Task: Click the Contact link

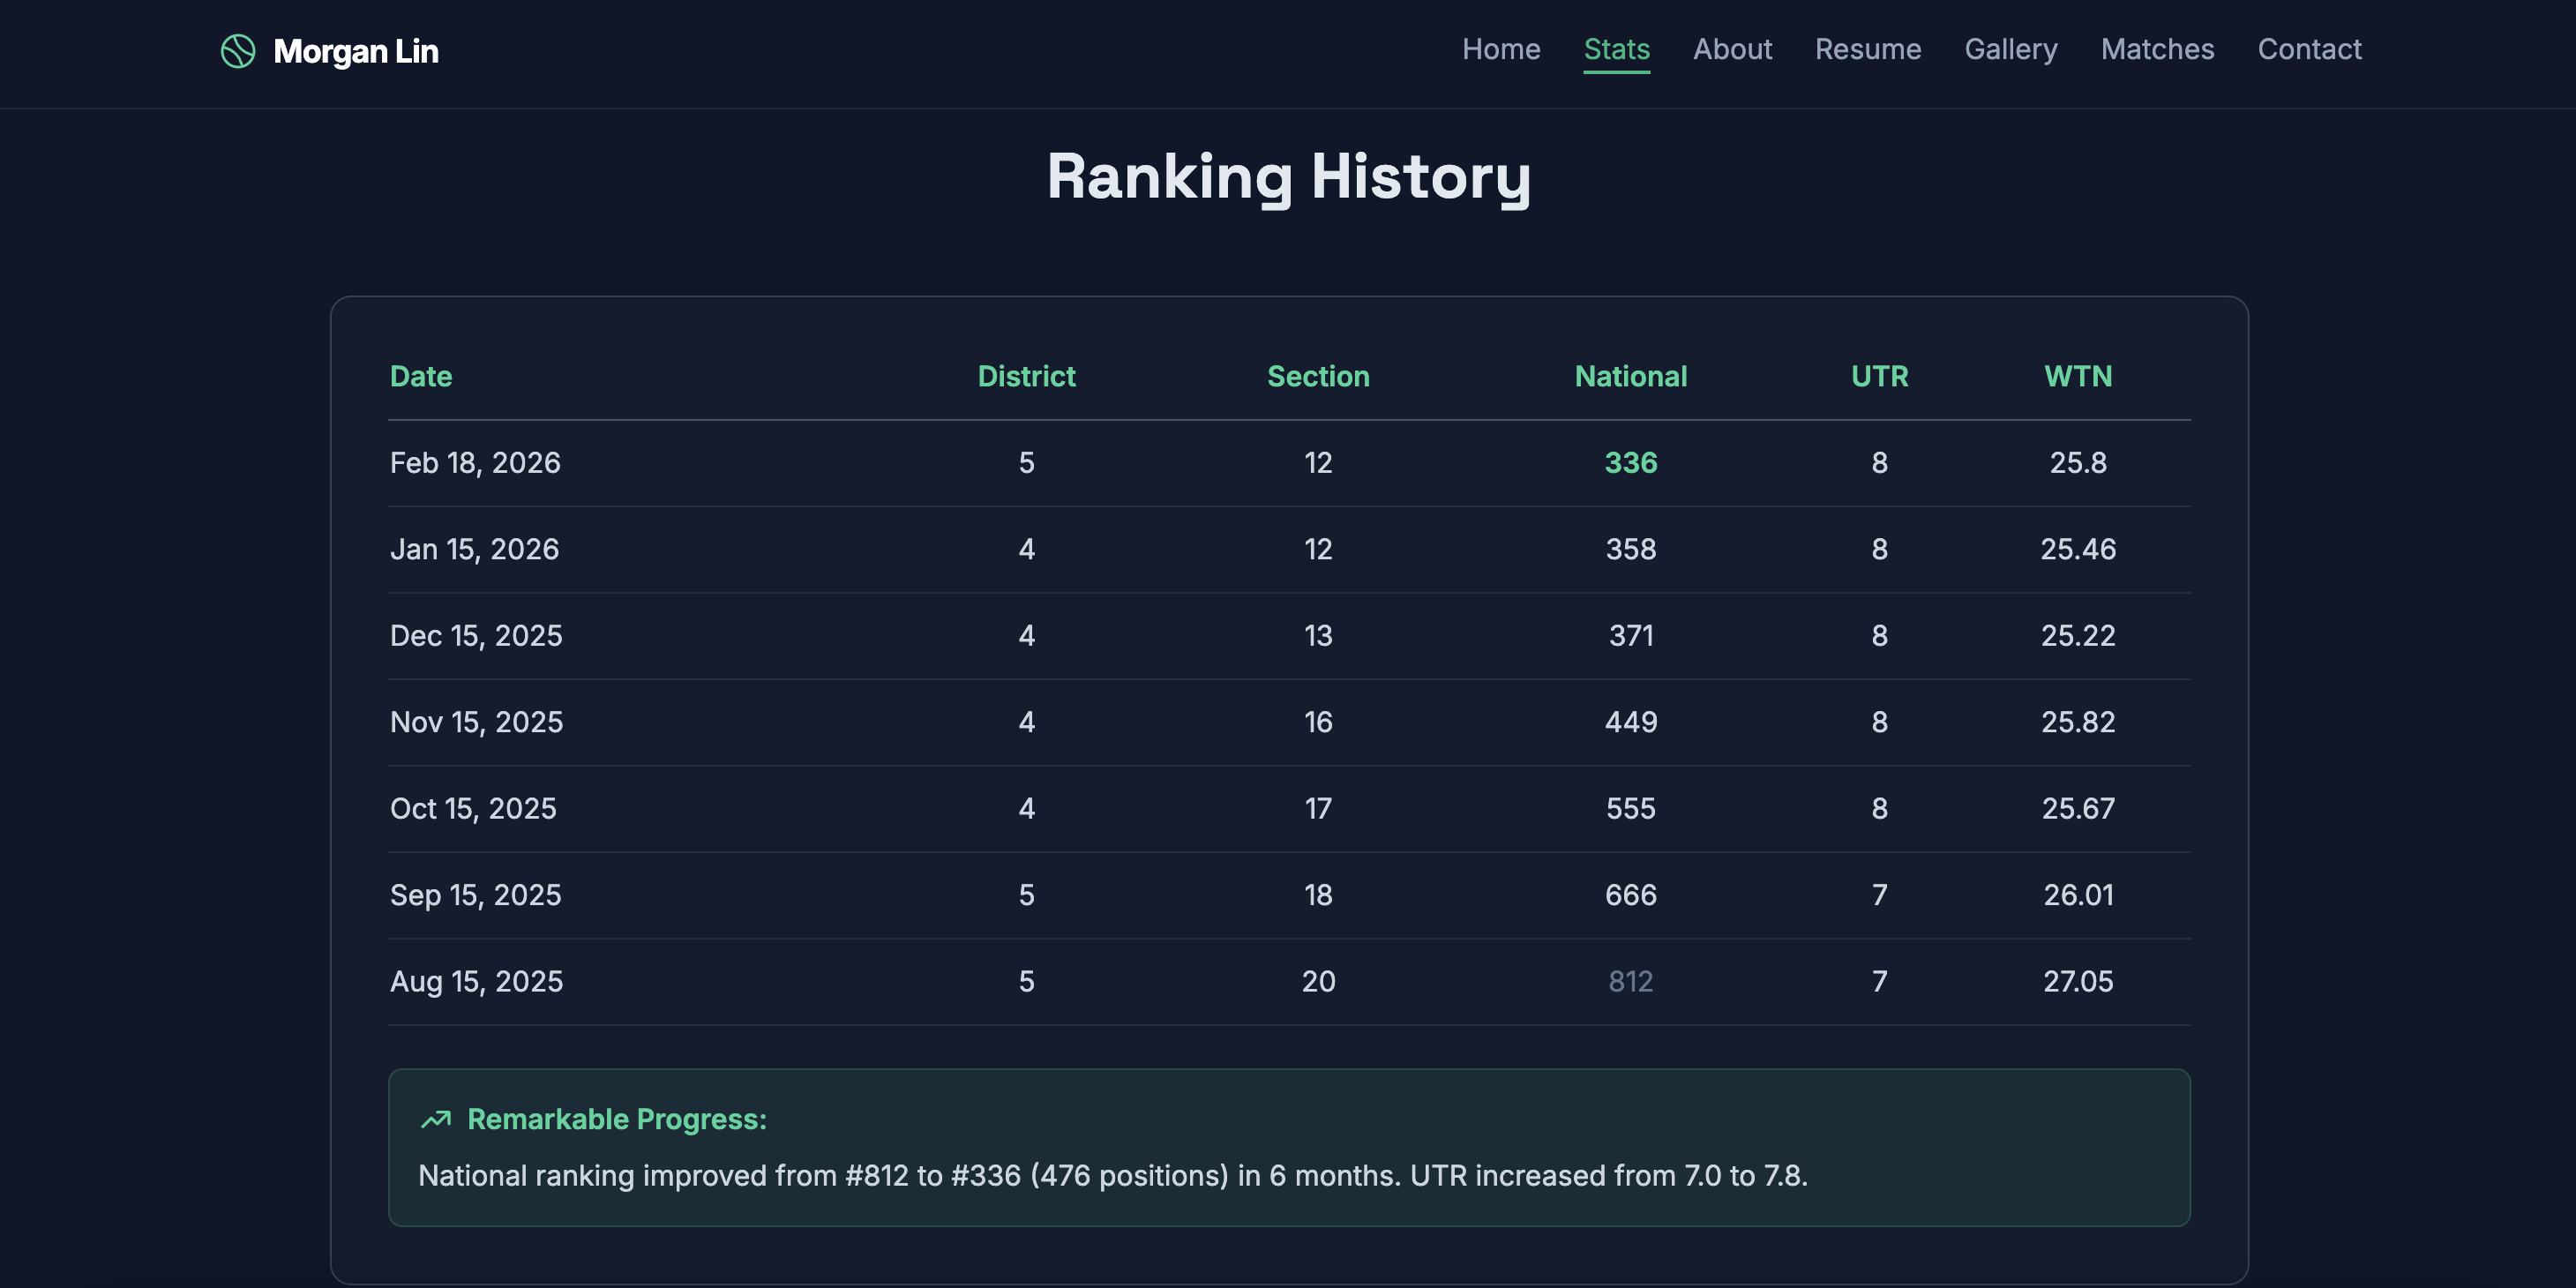Action: click(2309, 49)
